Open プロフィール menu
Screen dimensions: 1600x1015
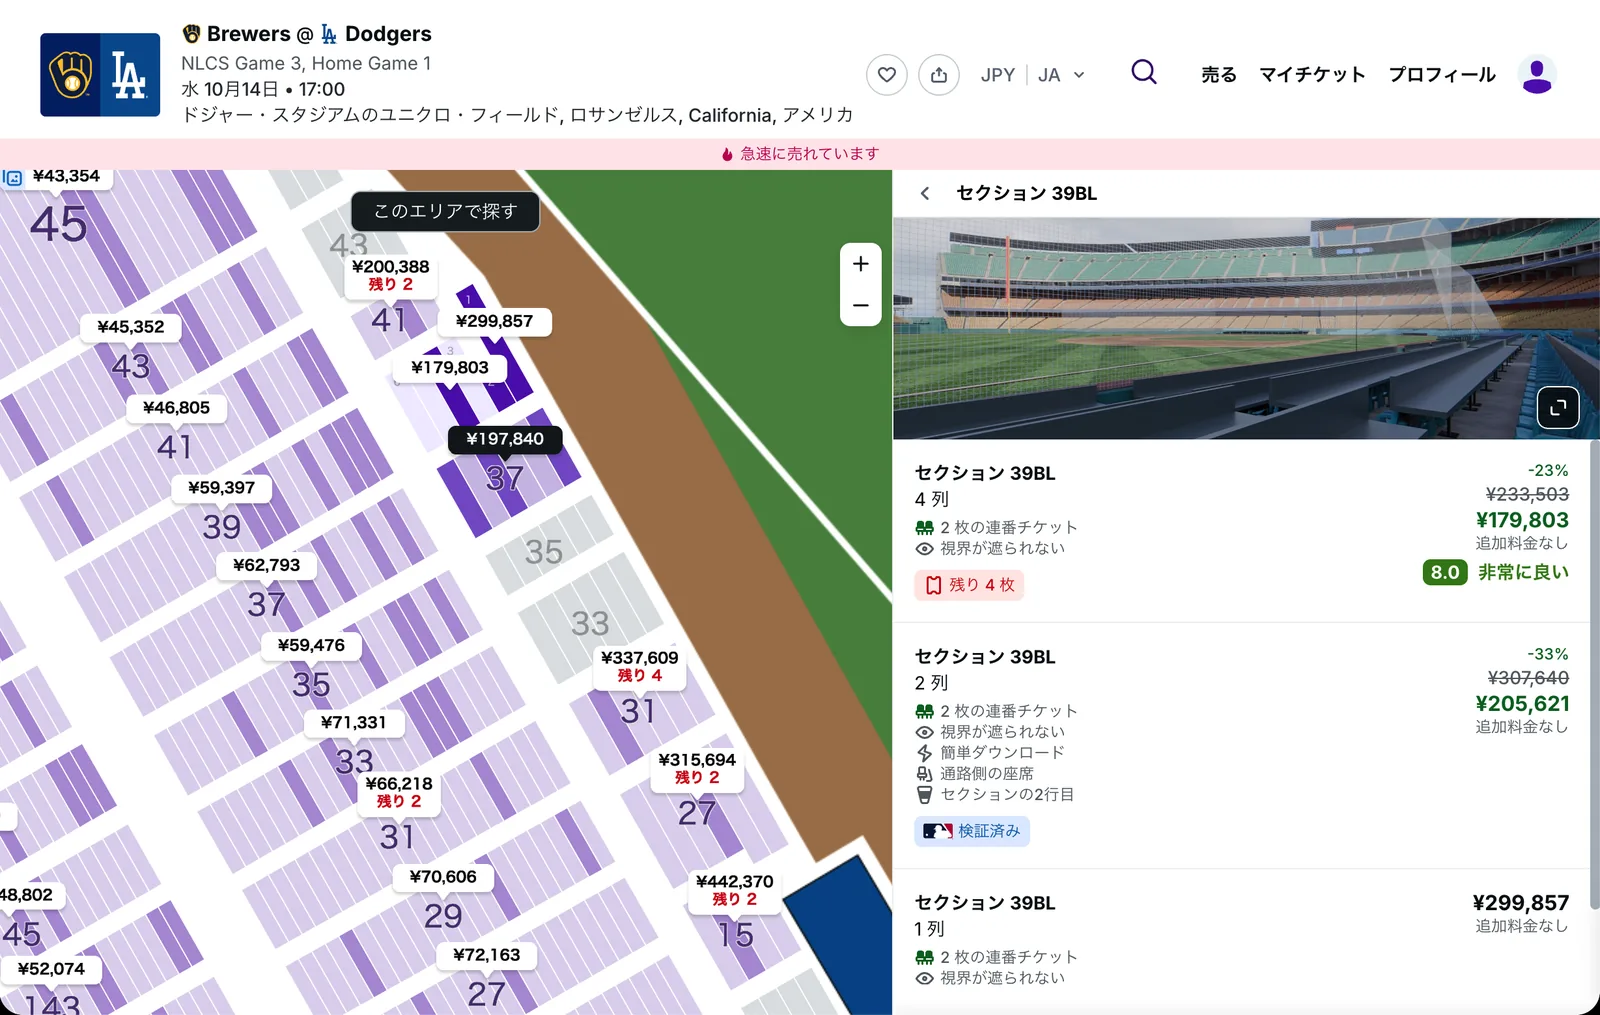click(x=1442, y=75)
